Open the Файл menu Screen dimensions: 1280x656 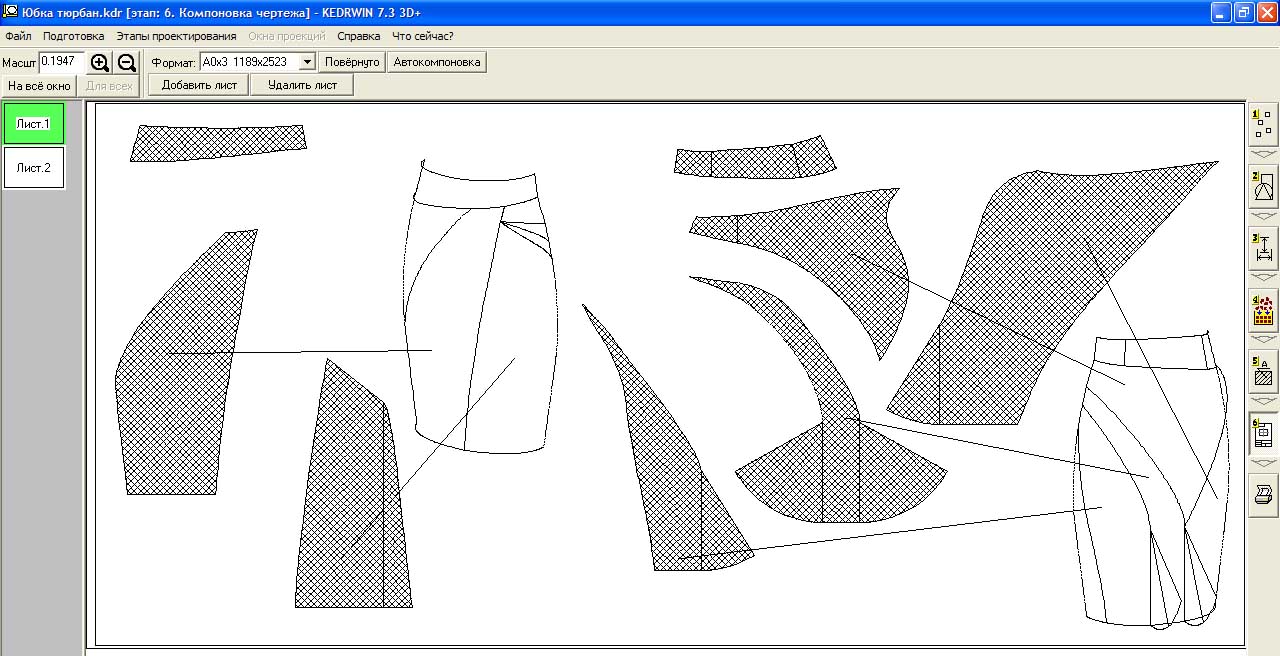click(x=18, y=36)
